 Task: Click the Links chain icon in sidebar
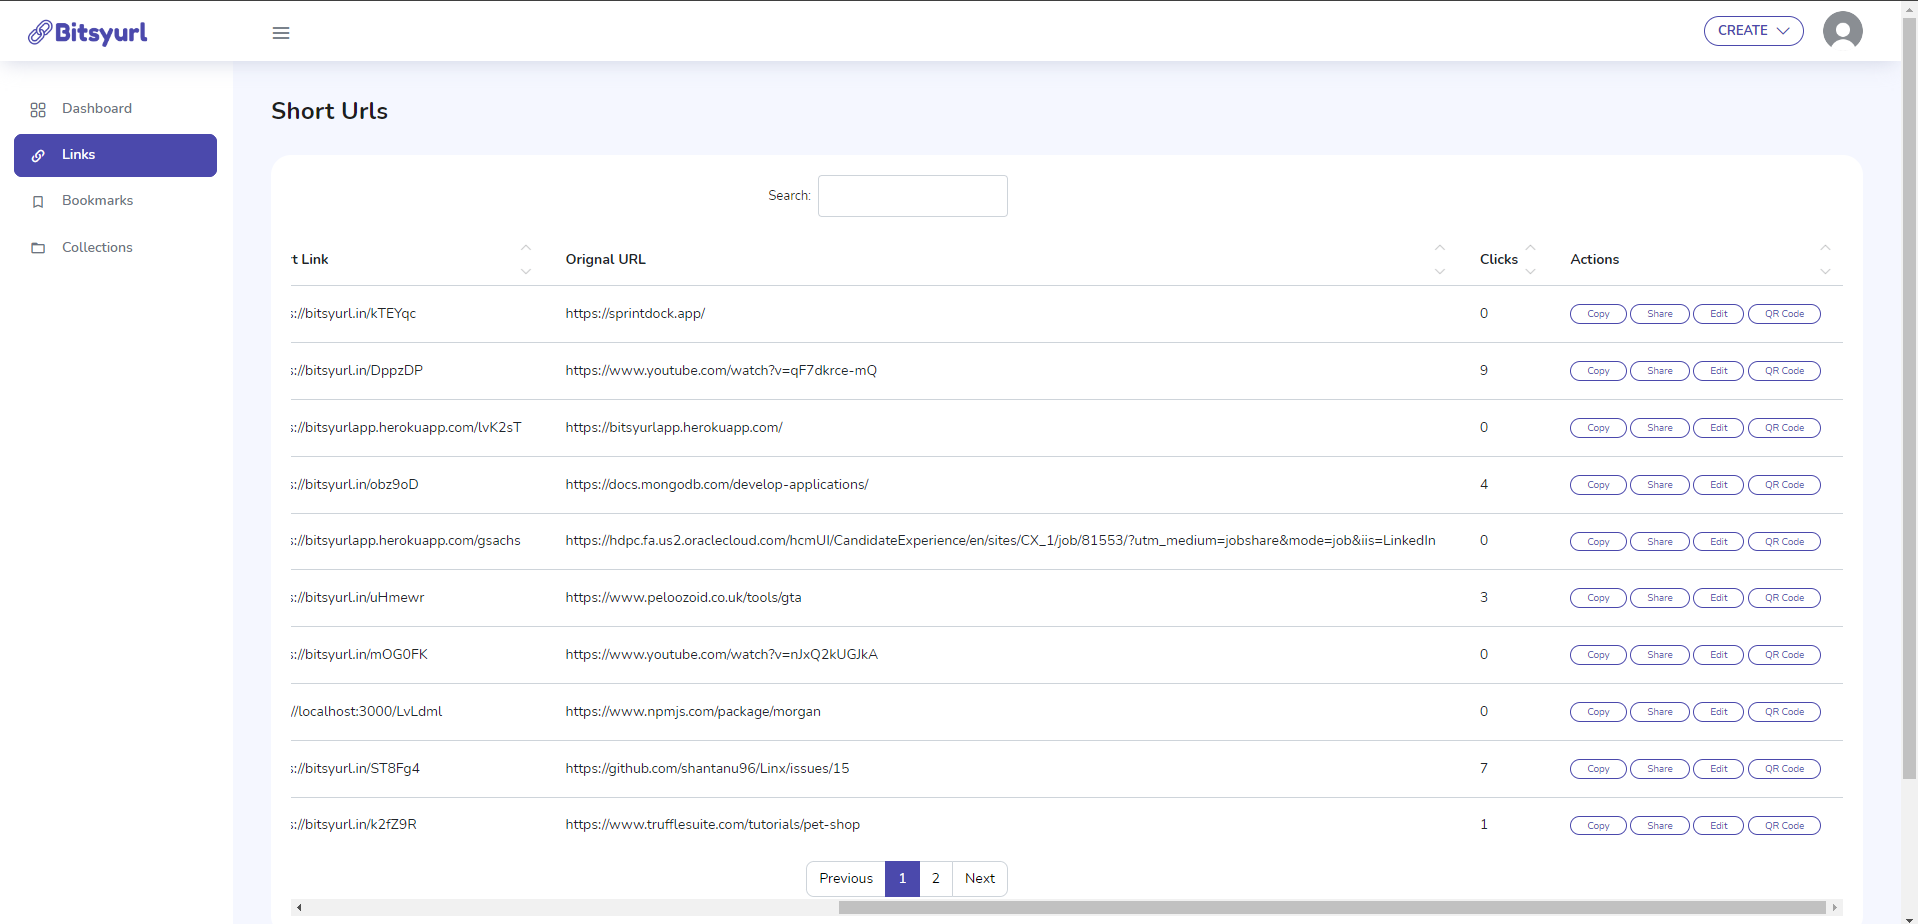point(38,156)
